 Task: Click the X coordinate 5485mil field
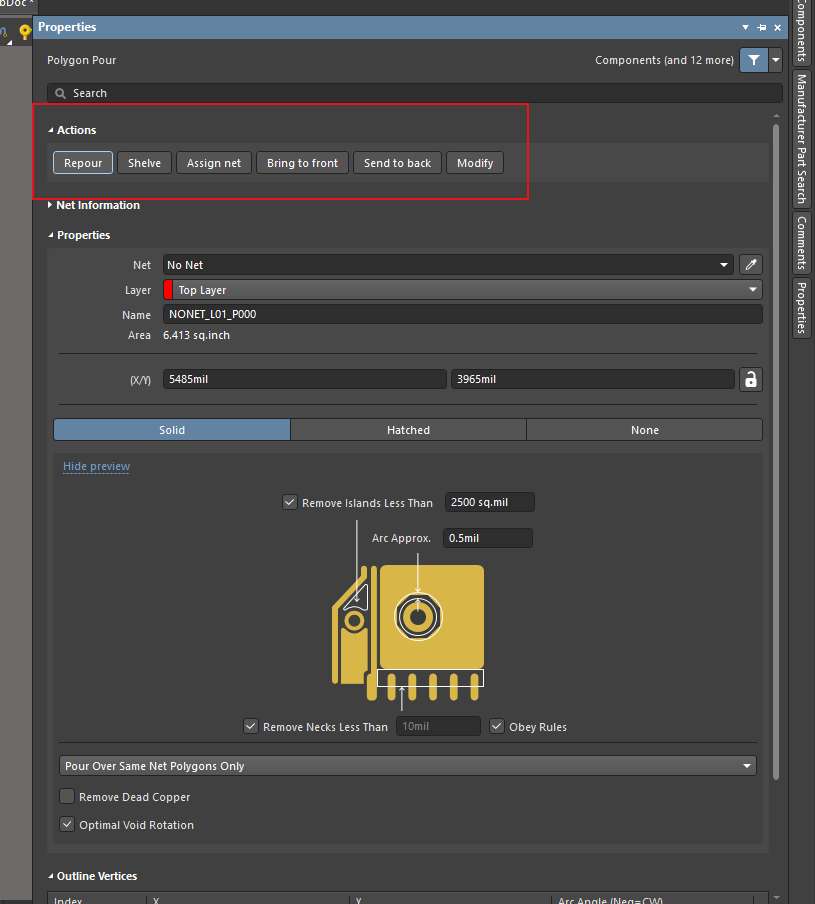(304, 379)
